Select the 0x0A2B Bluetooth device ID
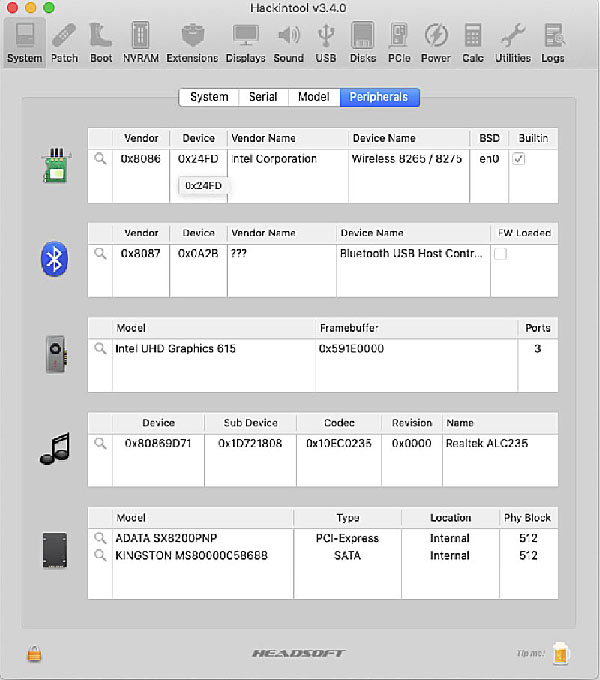Viewport: 600px width, 680px height. pos(198,253)
